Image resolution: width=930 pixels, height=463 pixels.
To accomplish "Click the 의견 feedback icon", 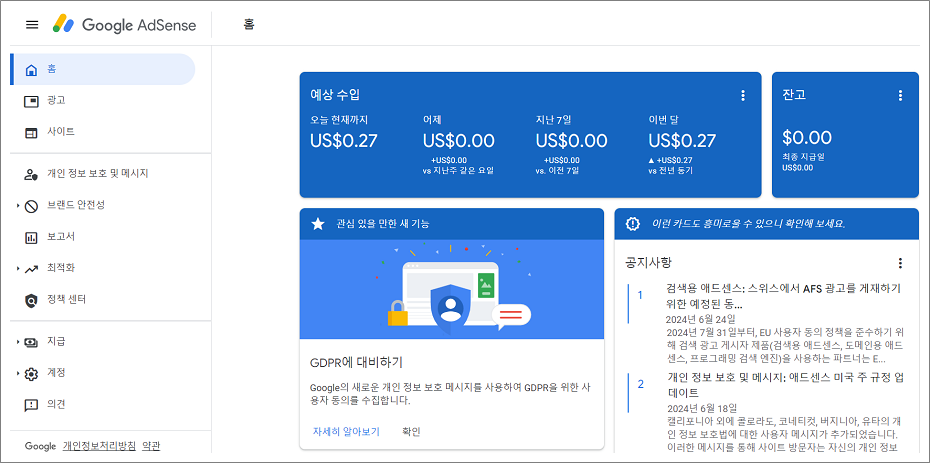I will tap(31, 405).
